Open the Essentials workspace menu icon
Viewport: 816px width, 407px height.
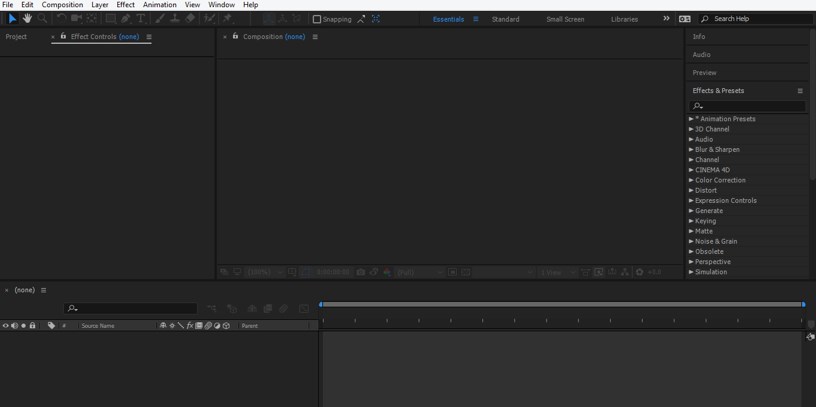coord(476,19)
